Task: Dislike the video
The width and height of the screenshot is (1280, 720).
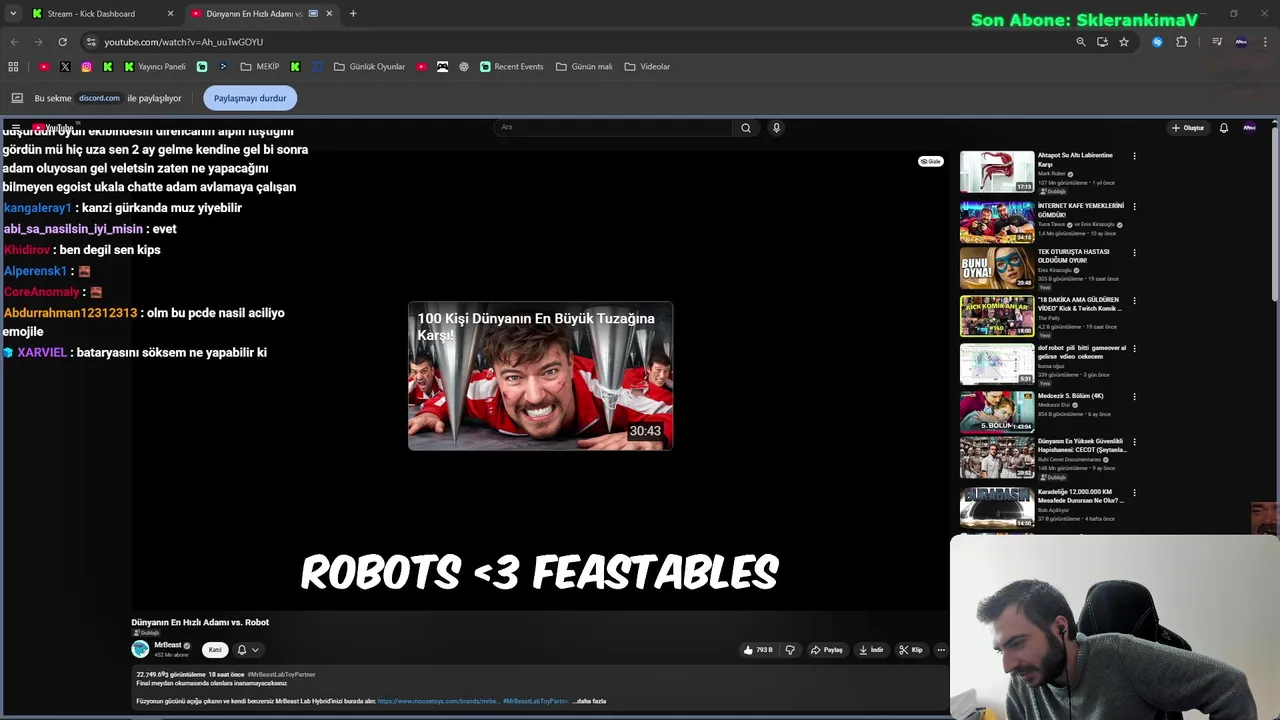Action: [790, 650]
